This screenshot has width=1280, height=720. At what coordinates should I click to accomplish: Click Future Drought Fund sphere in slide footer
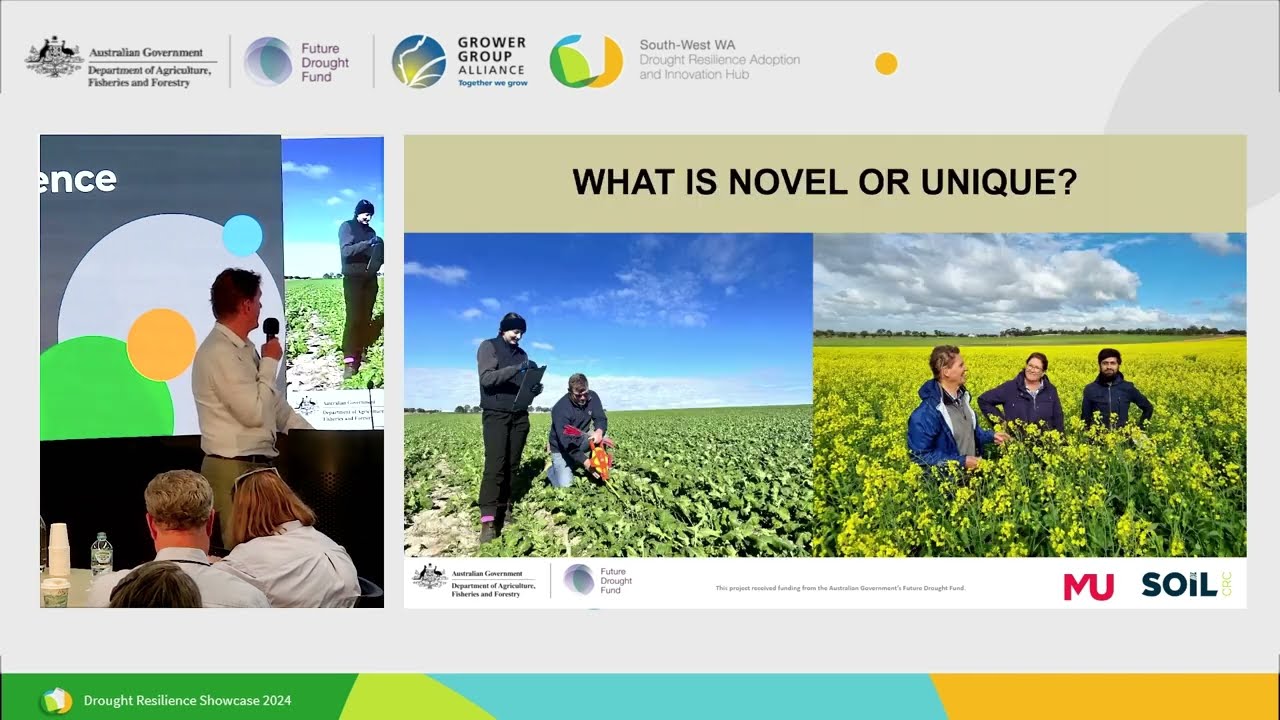tap(578, 580)
